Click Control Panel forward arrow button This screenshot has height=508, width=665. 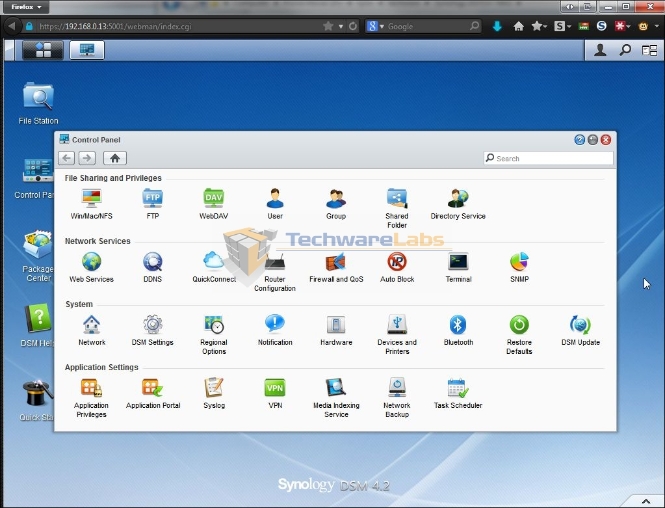pyautogui.click(x=87, y=158)
